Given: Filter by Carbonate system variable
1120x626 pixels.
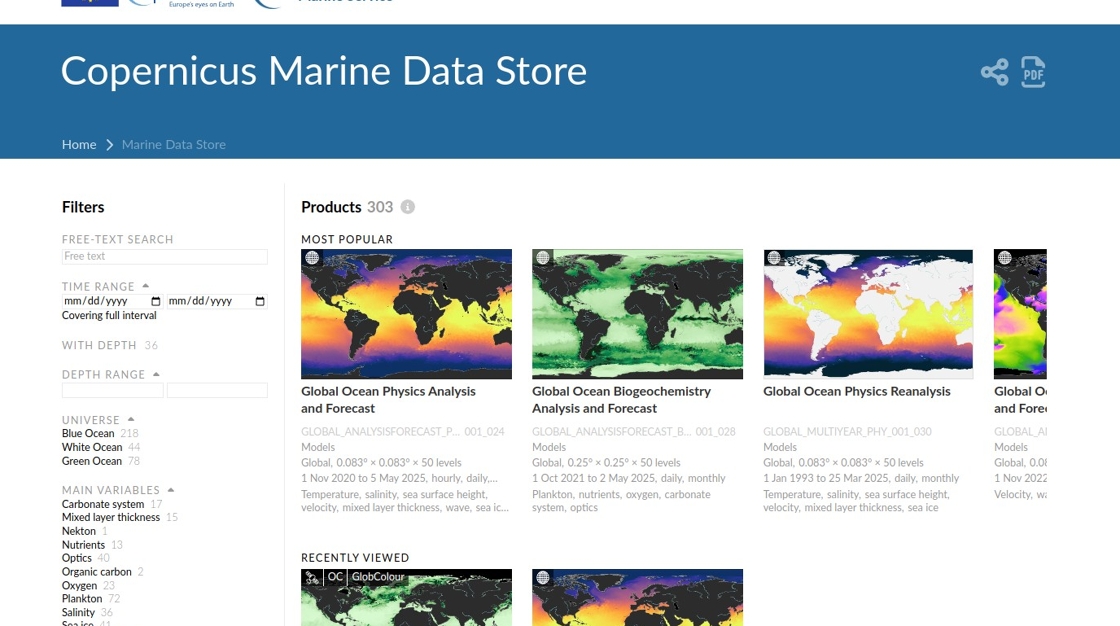Looking at the screenshot, I should coord(103,504).
